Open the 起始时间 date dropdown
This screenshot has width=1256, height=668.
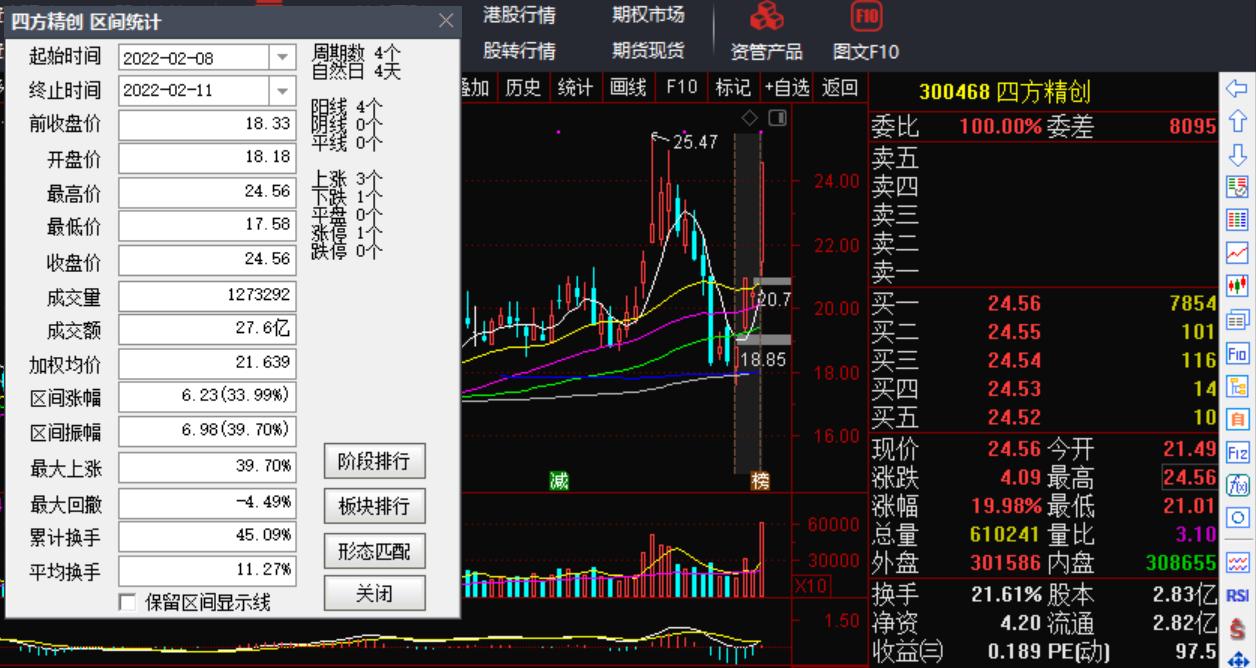[282, 57]
